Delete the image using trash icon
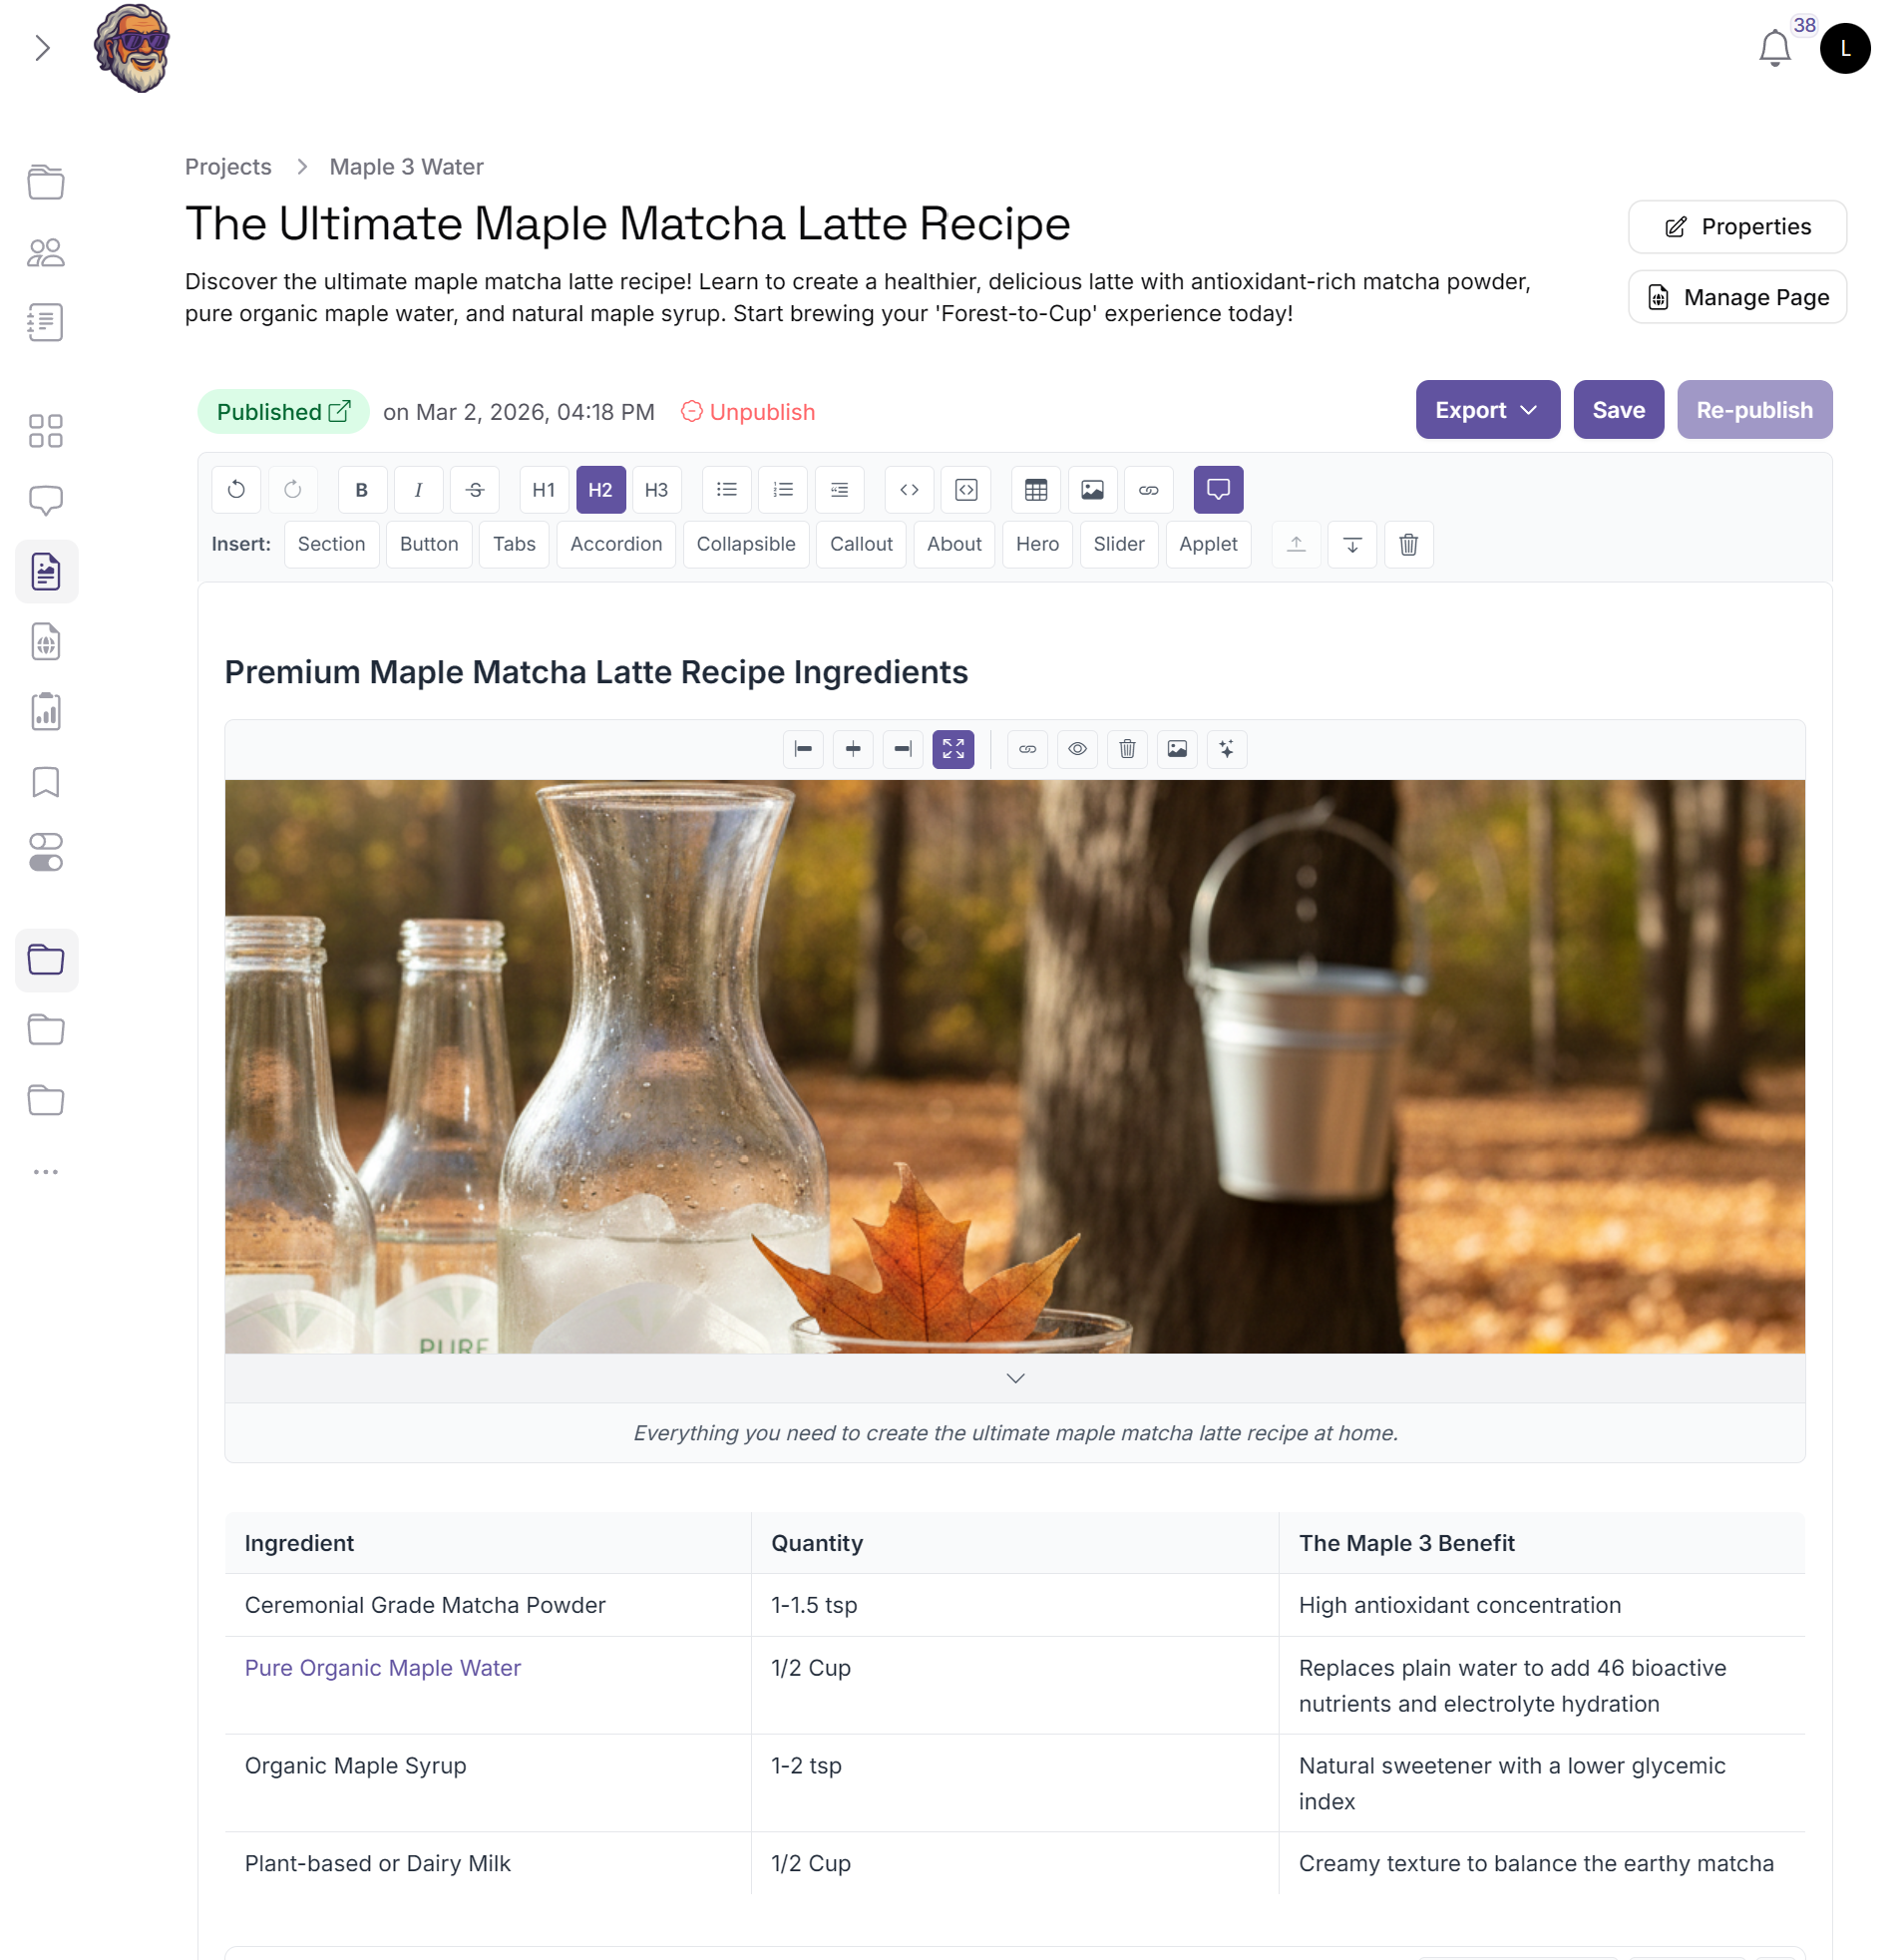 click(x=1127, y=749)
